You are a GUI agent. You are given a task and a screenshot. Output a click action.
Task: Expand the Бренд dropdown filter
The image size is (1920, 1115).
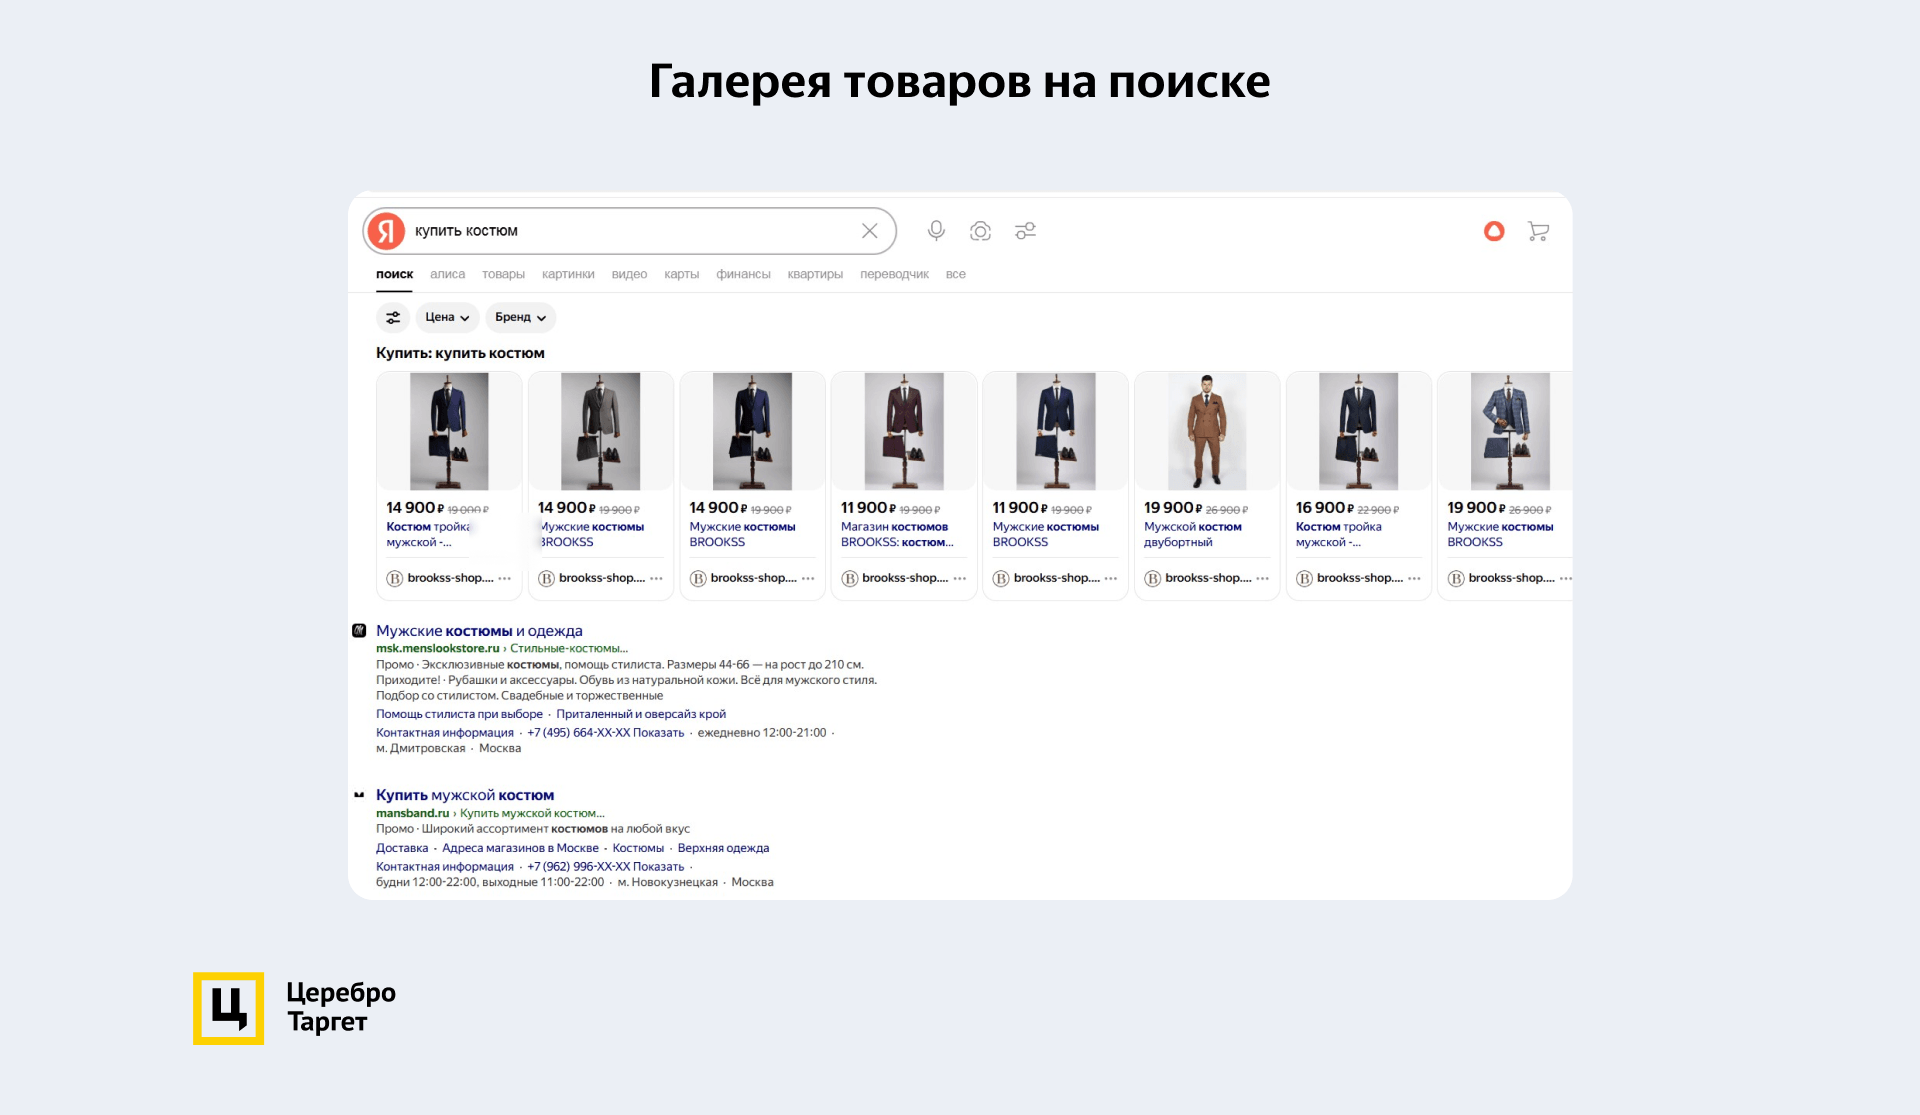[520, 317]
